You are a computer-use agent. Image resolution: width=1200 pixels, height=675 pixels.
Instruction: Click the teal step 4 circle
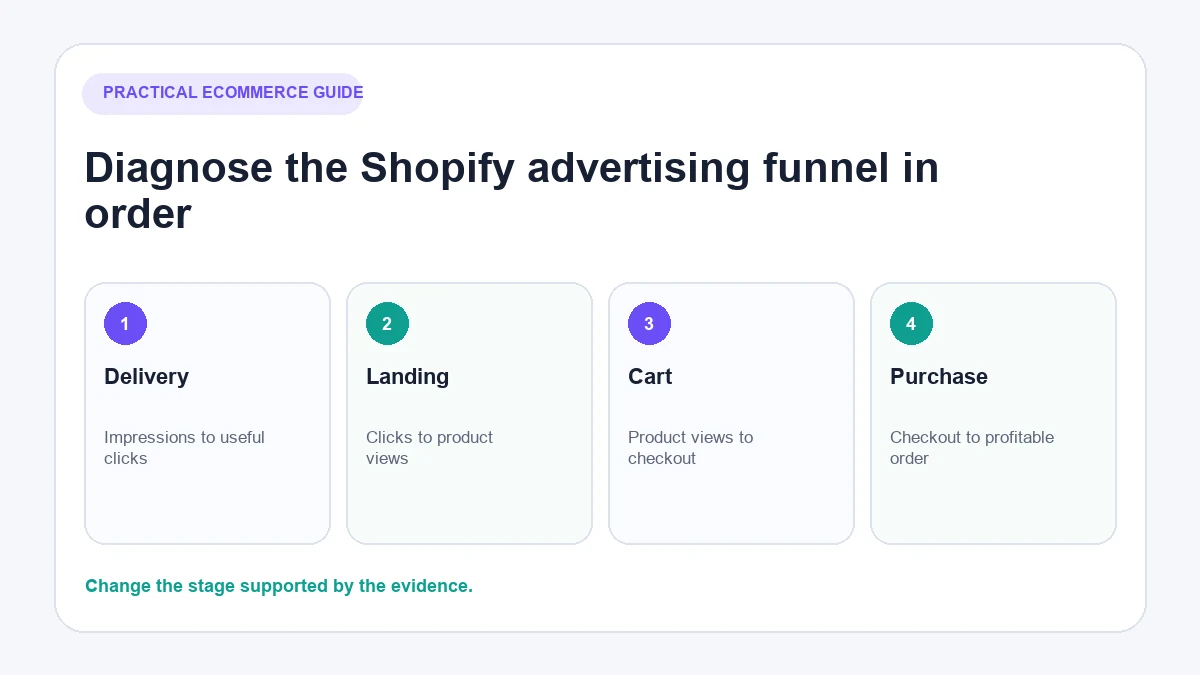pyautogui.click(x=911, y=324)
